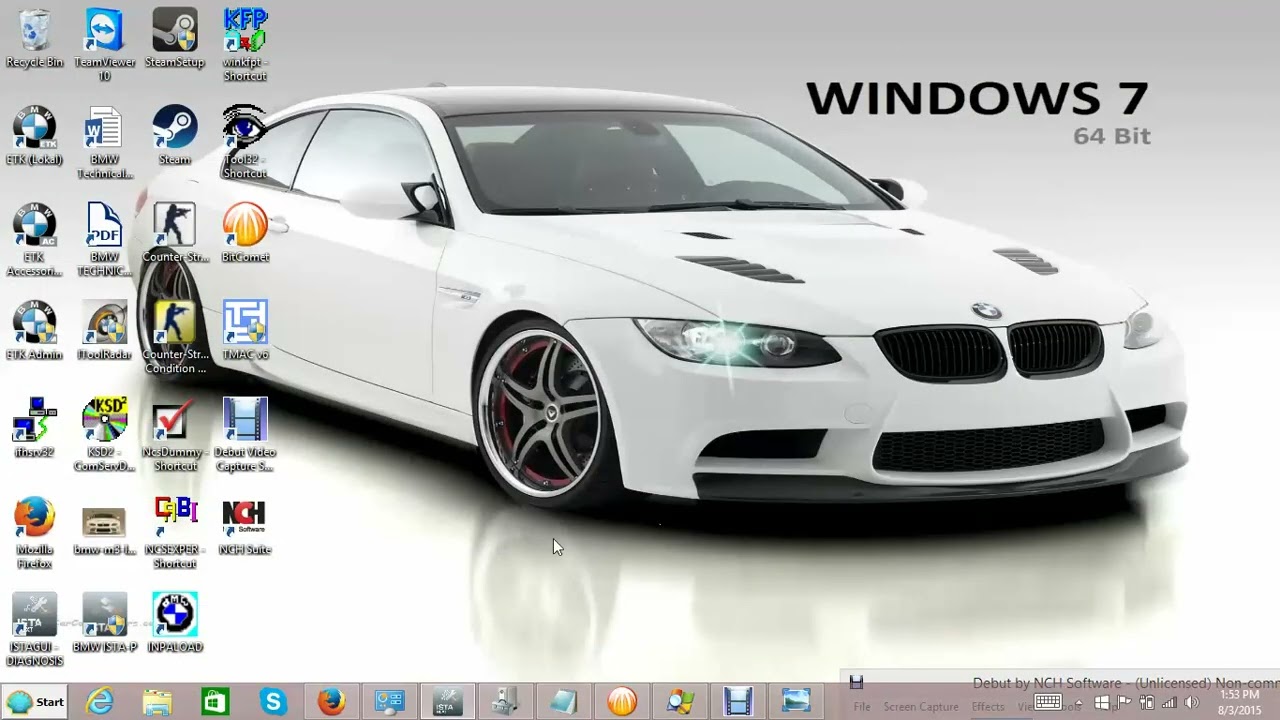Open Skype from the taskbar

(273, 702)
